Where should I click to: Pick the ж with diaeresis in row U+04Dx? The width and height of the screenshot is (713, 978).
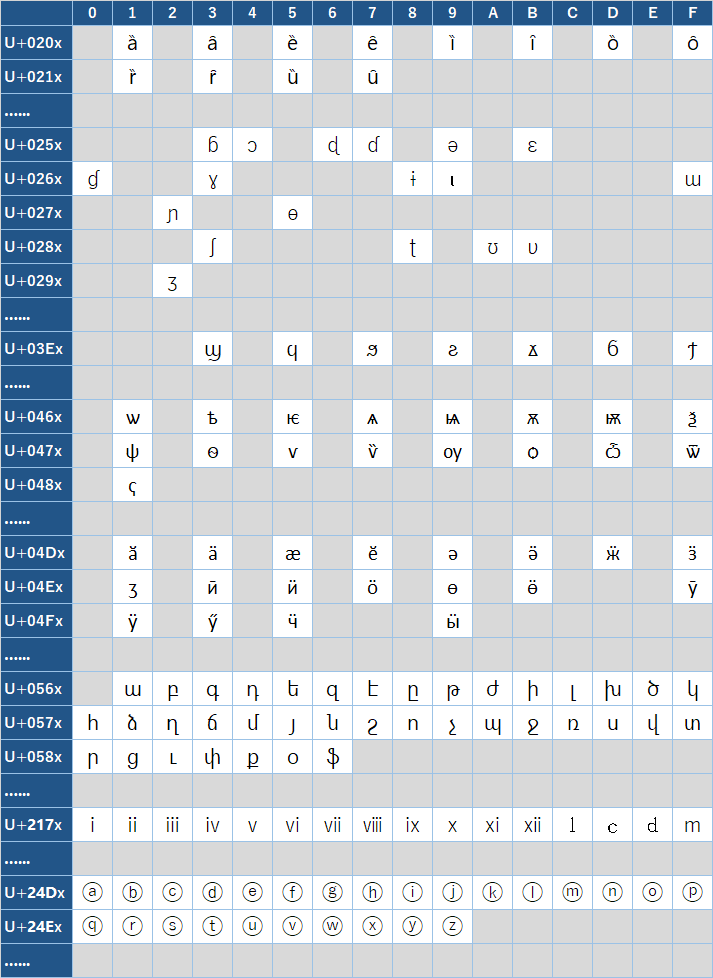612,553
